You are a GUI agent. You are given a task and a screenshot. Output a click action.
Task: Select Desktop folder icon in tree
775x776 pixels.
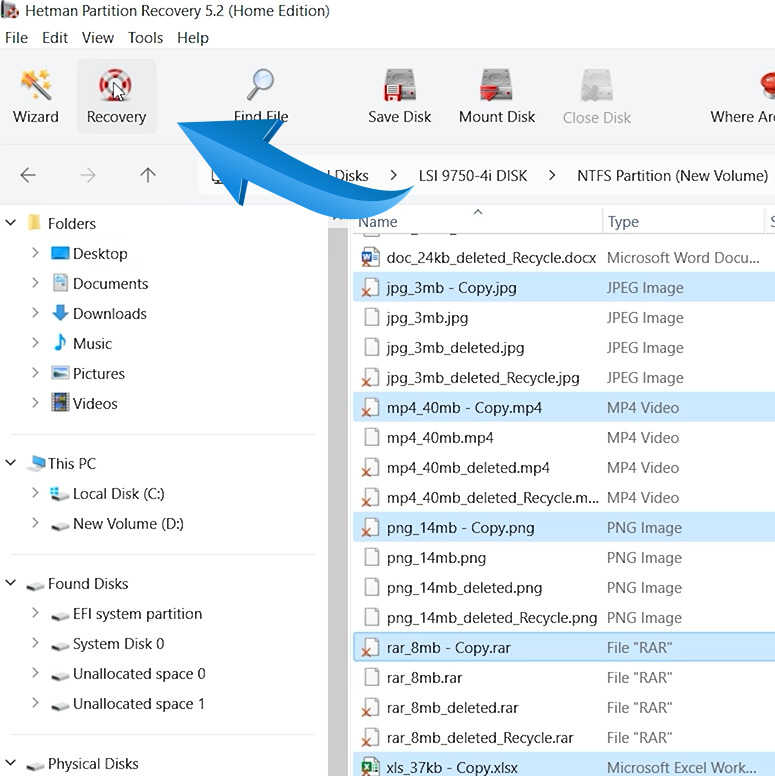[60, 253]
